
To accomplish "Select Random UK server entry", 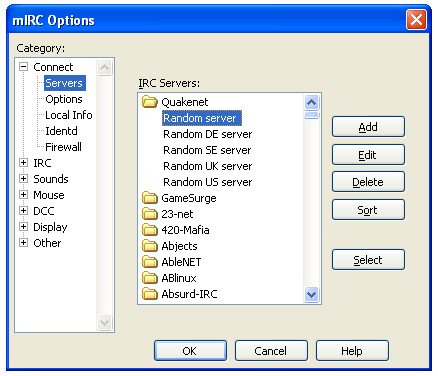I will click(x=207, y=166).
